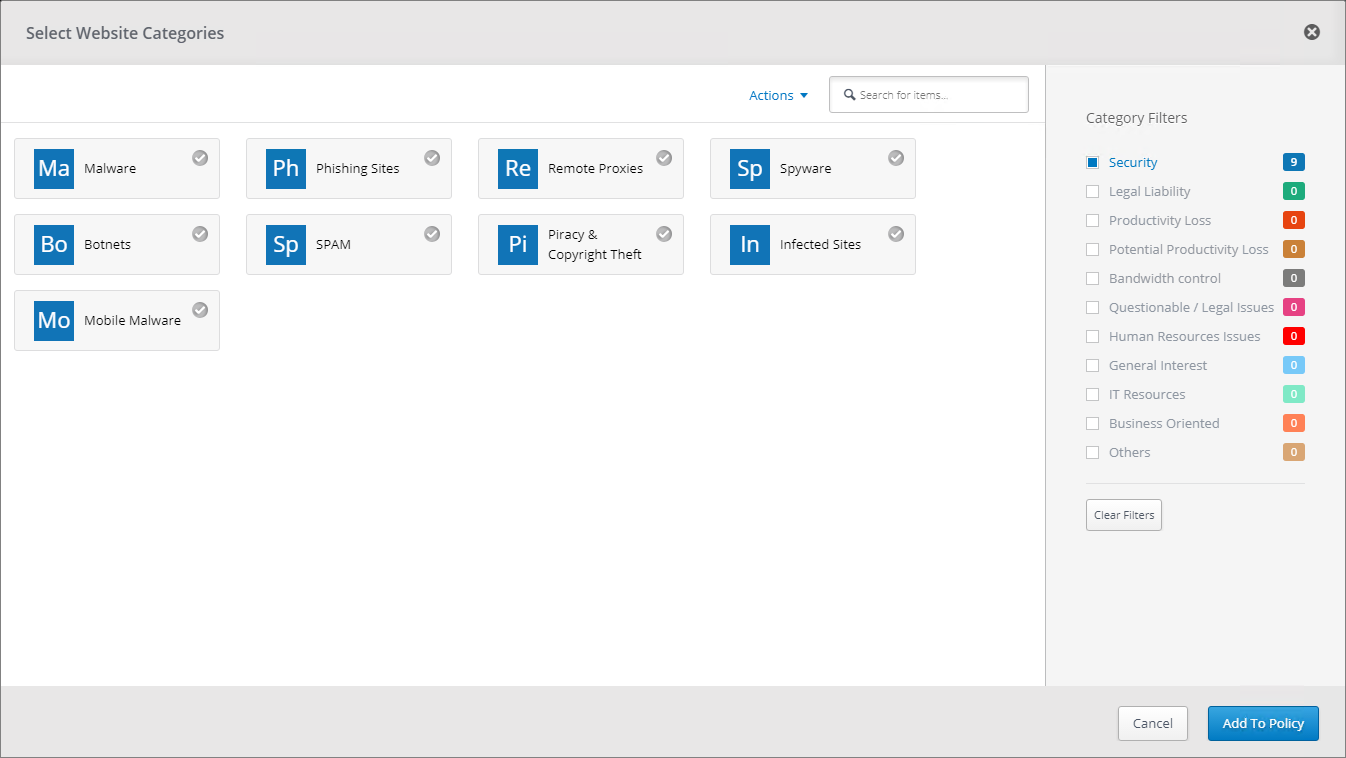Viewport: 1346px width, 758px height.
Task: Click the Productivity Loss count badge
Action: [x=1294, y=220]
